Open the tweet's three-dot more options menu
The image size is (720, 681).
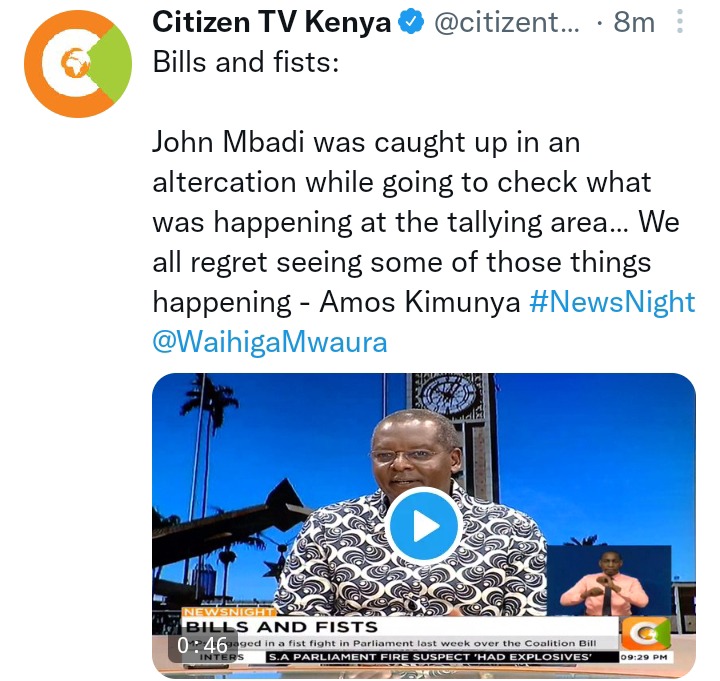coord(680,21)
